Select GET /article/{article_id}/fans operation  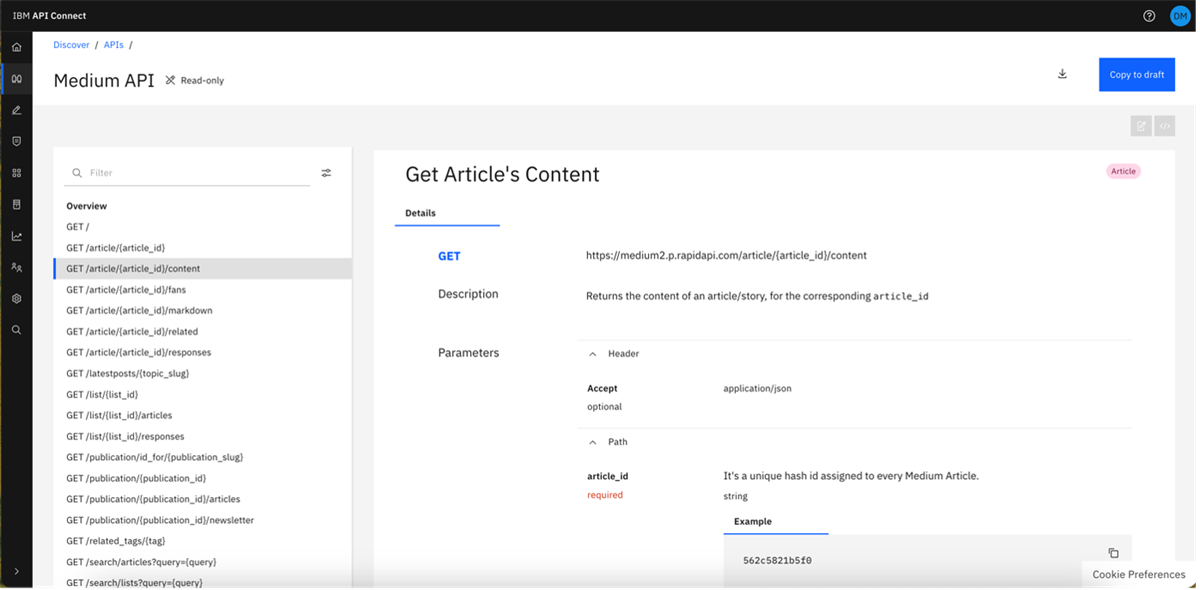[x=203, y=290]
